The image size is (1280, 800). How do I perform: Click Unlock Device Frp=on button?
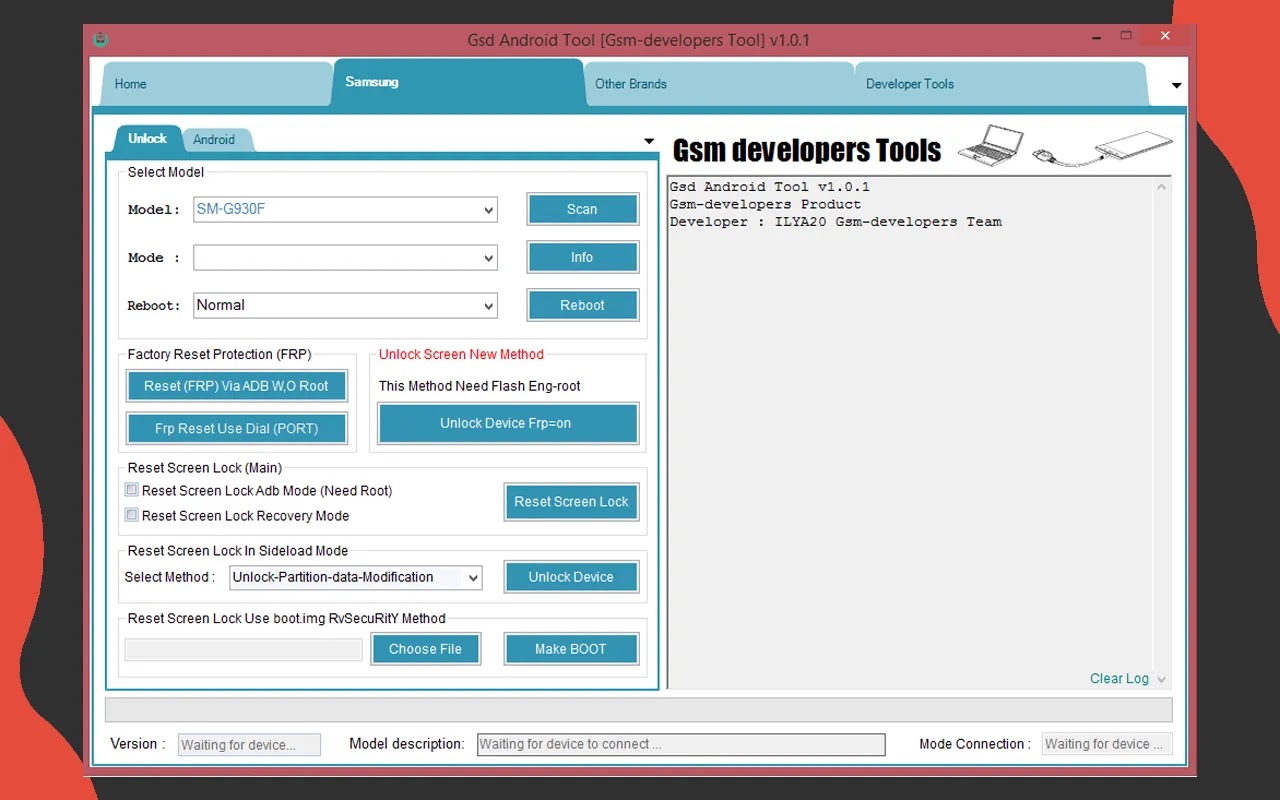[x=506, y=423]
